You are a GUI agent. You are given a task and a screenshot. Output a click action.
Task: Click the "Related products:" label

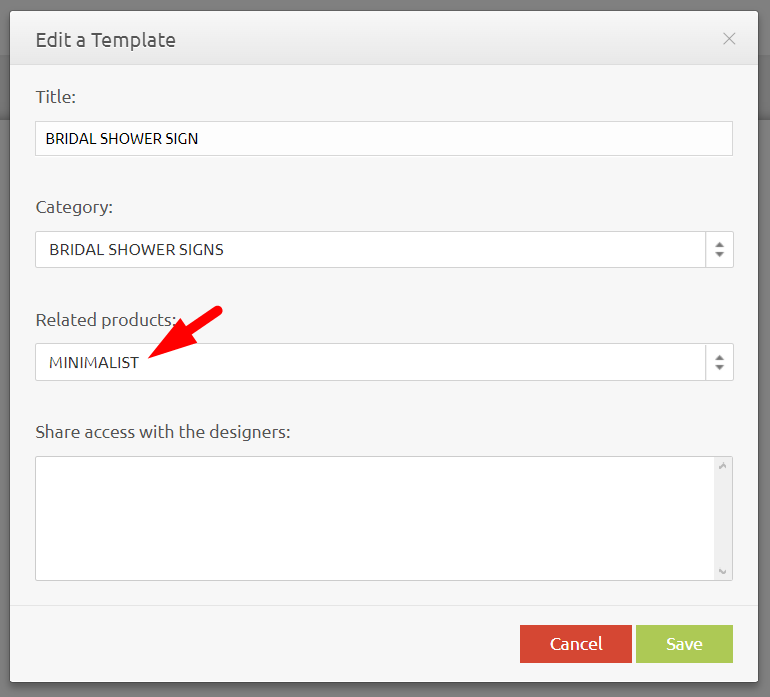[105, 320]
